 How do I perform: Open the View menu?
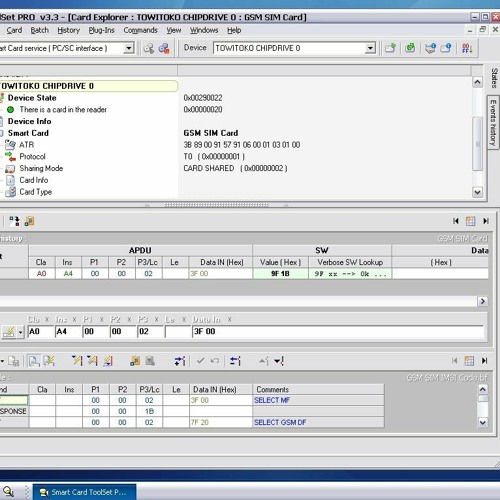click(x=174, y=30)
